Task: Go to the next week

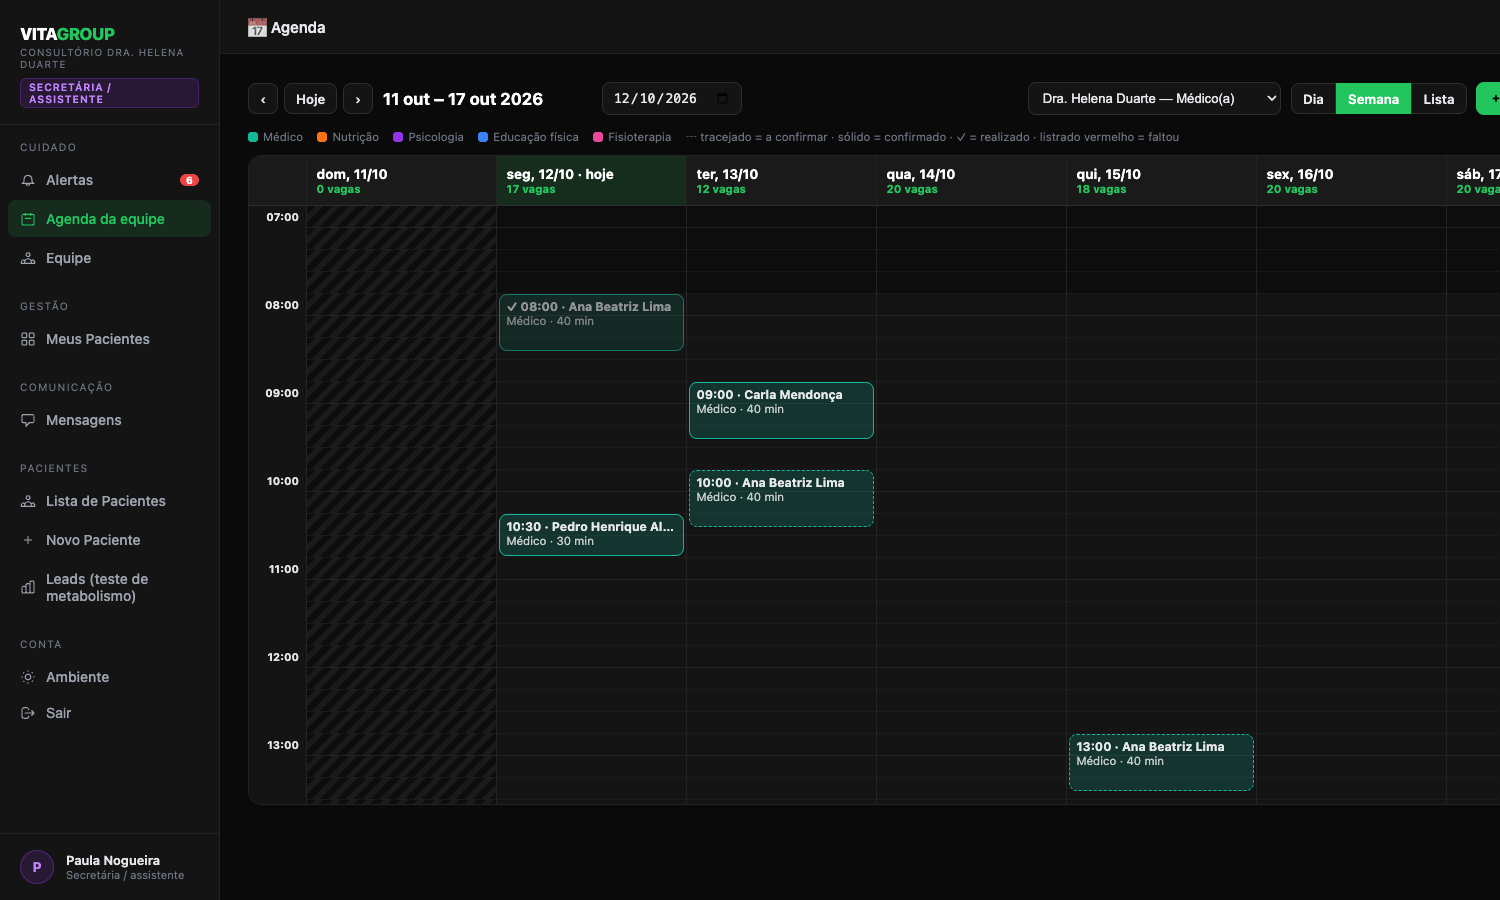Action: pyautogui.click(x=358, y=99)
